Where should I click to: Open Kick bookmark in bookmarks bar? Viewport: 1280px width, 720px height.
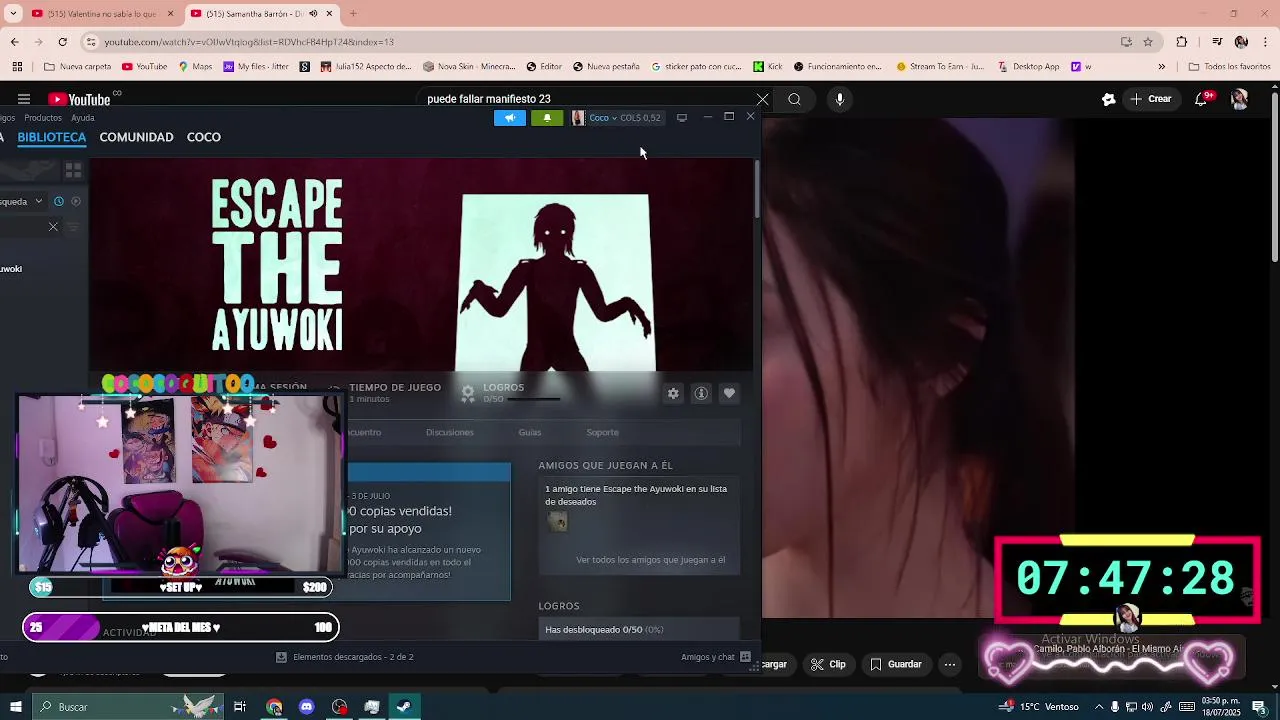768,67
